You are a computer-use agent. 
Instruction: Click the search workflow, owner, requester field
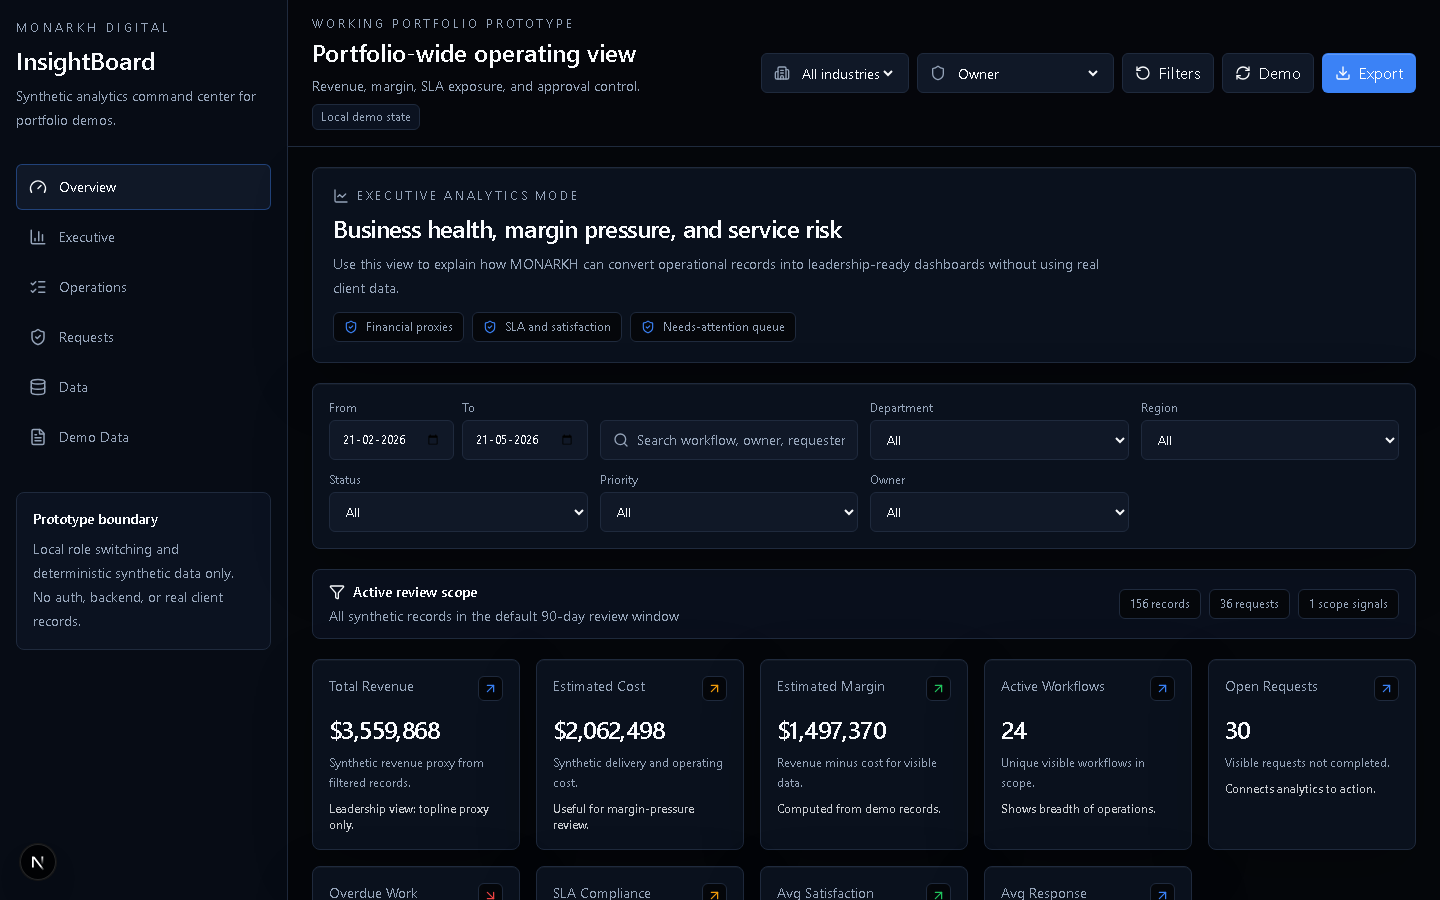pos(729,440)
